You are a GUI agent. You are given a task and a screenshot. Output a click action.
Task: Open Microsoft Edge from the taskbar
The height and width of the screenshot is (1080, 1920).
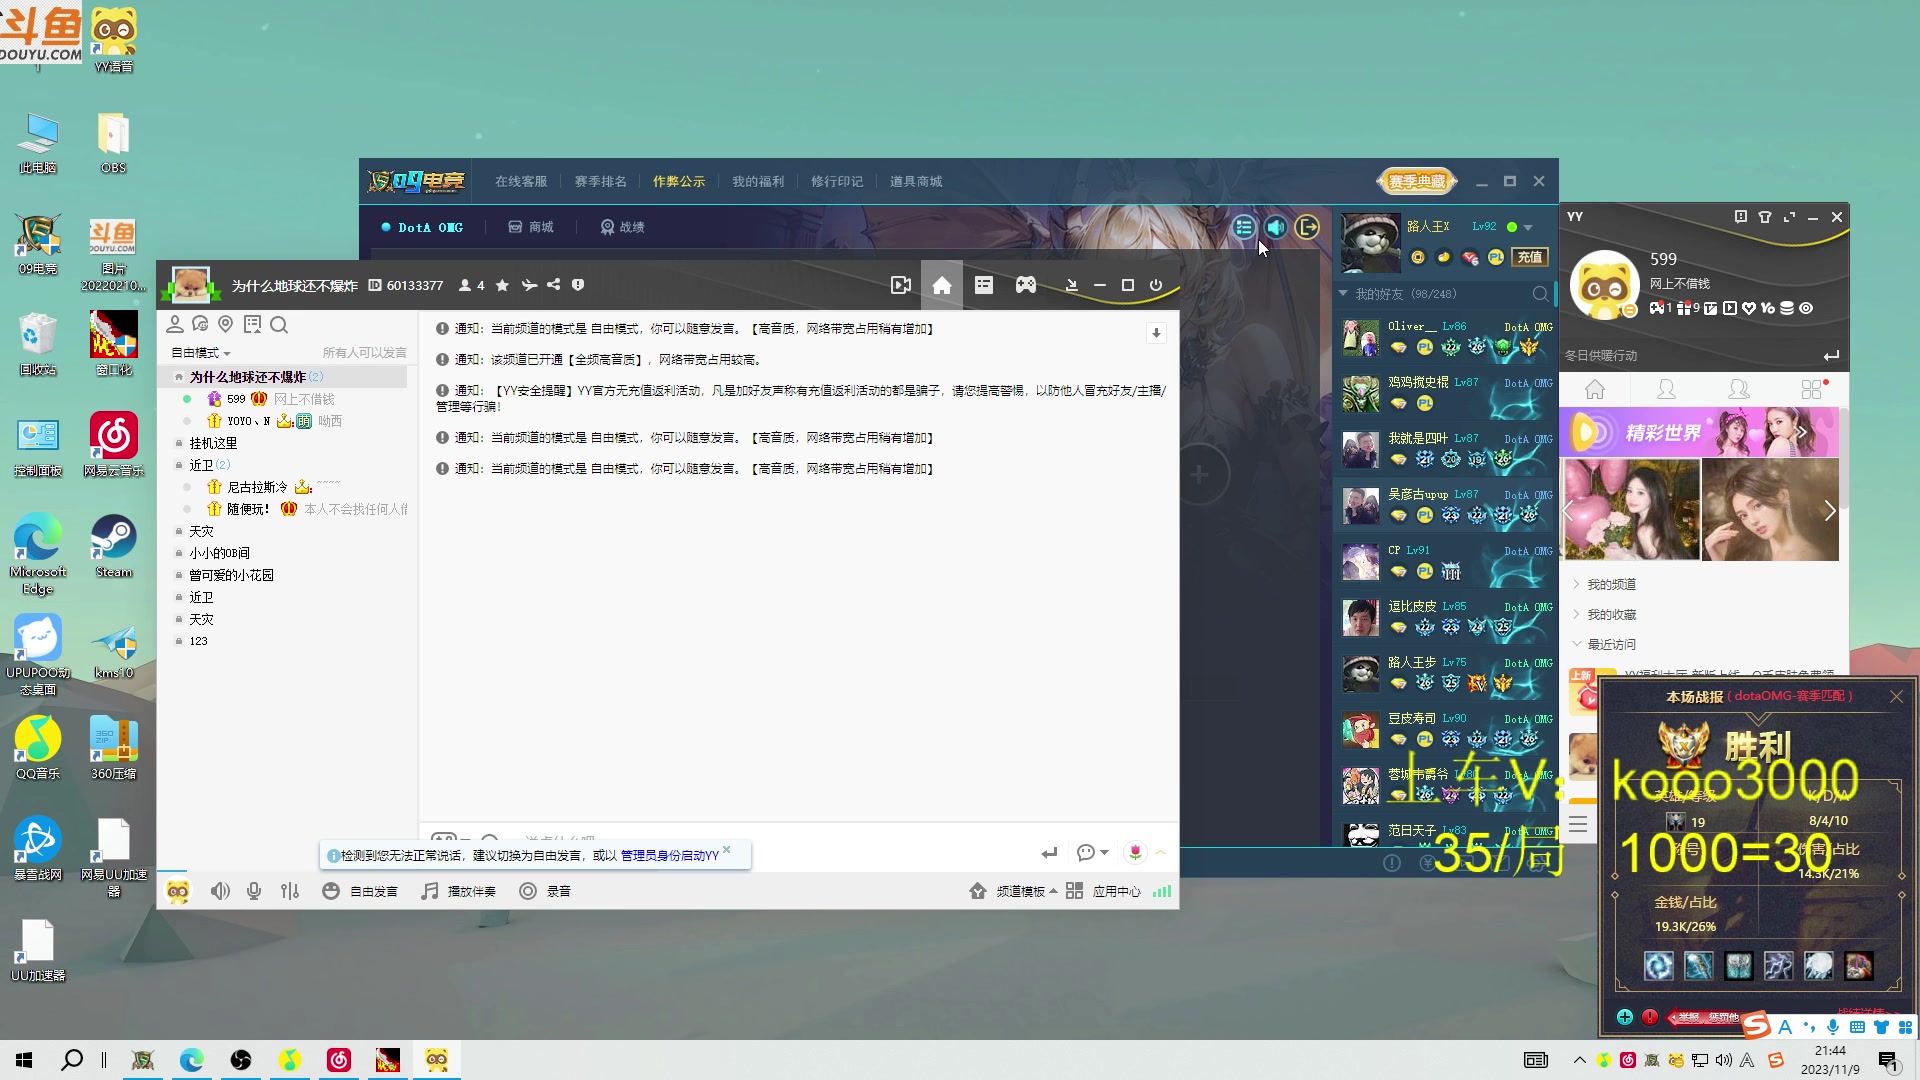click(x=191, y=1060)
